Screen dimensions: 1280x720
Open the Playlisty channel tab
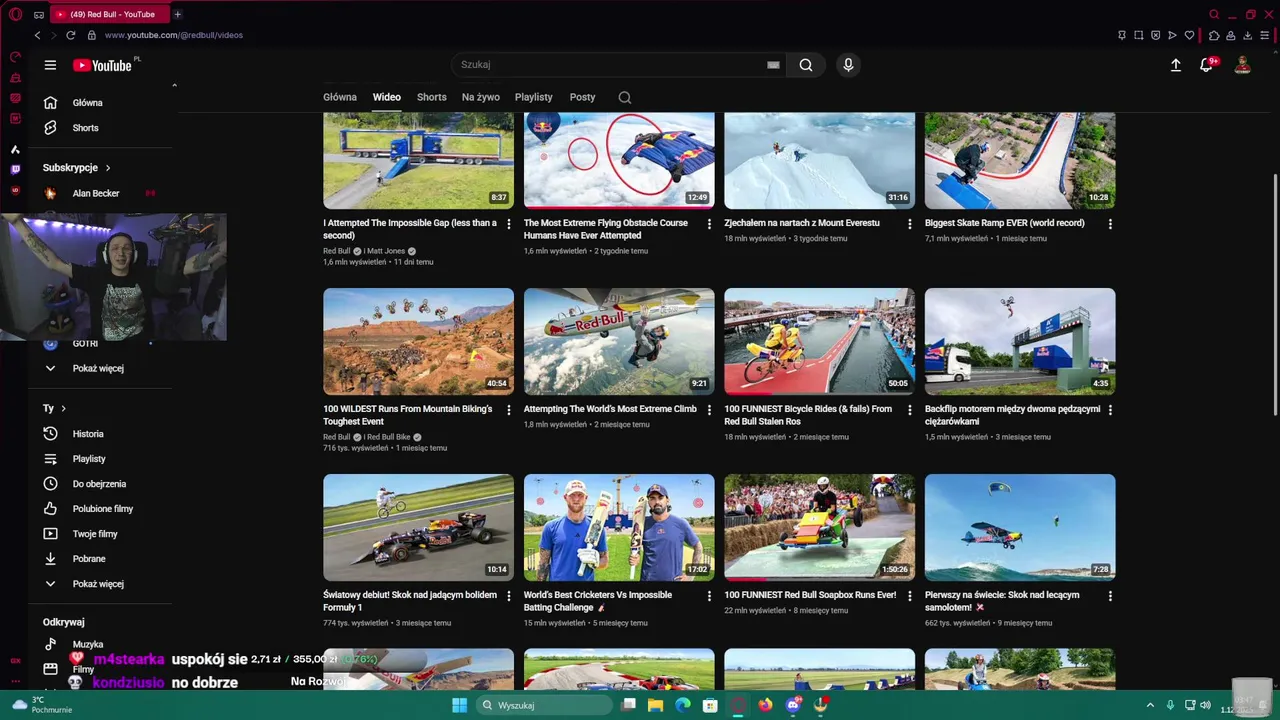[534, 97]
